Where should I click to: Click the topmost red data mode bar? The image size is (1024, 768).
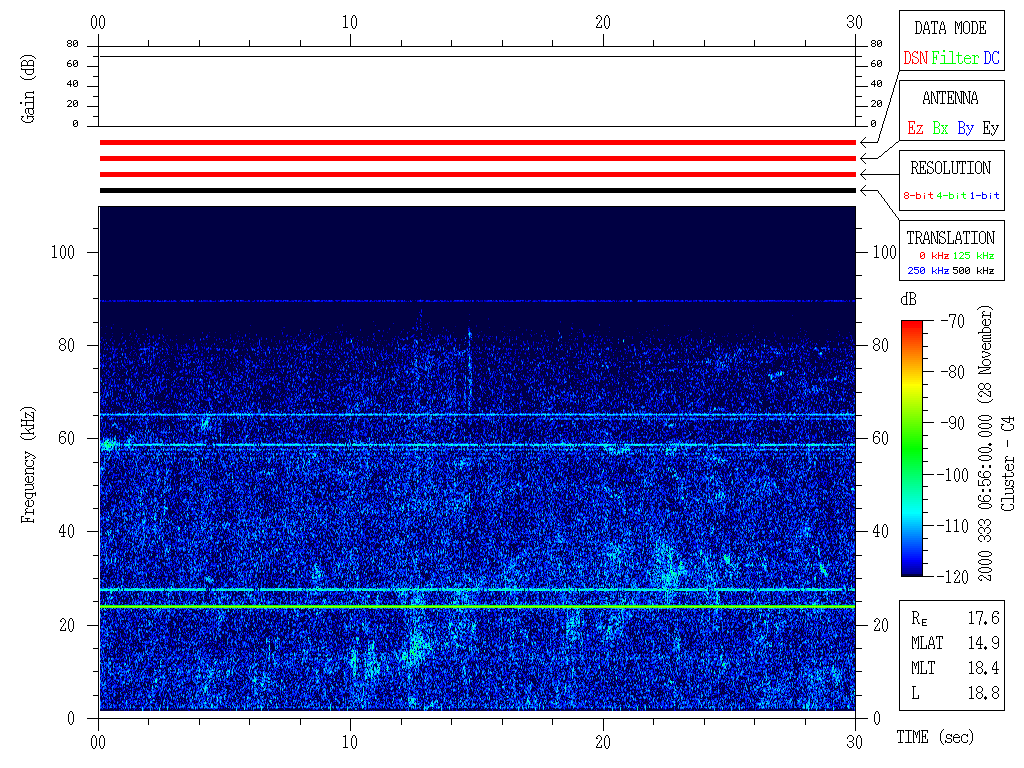[477, 142]
